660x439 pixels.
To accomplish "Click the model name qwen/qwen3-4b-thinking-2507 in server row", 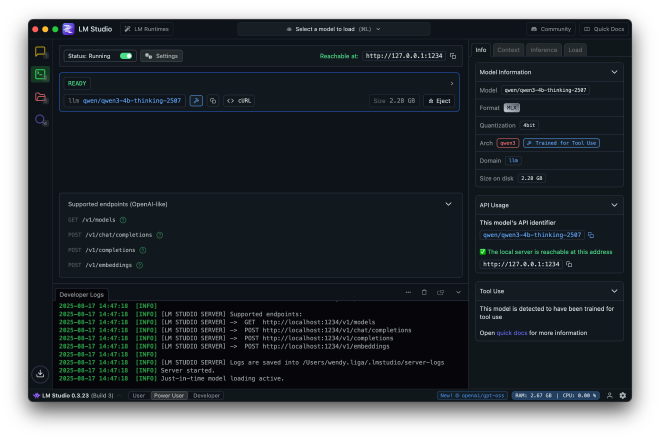I will coord(131,101).
